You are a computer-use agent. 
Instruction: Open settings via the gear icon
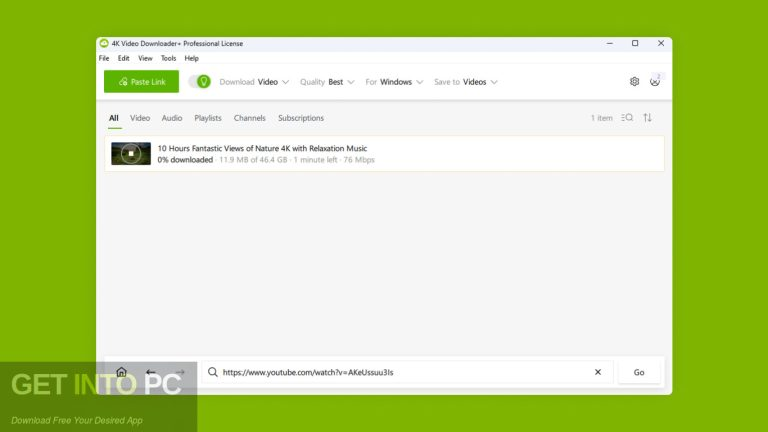tap(634, 82)
